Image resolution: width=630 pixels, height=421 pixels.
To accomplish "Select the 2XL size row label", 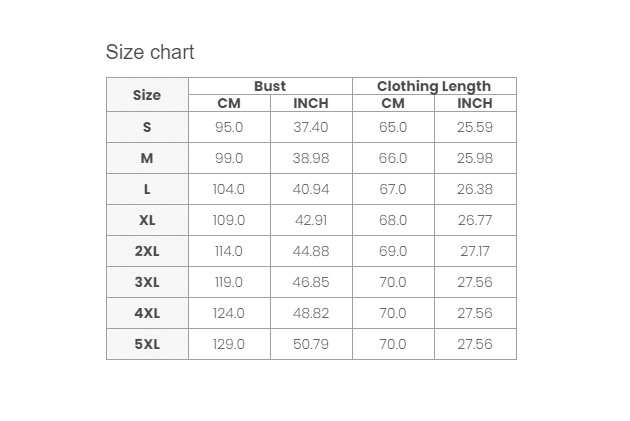I will click(x=147, y=251).
